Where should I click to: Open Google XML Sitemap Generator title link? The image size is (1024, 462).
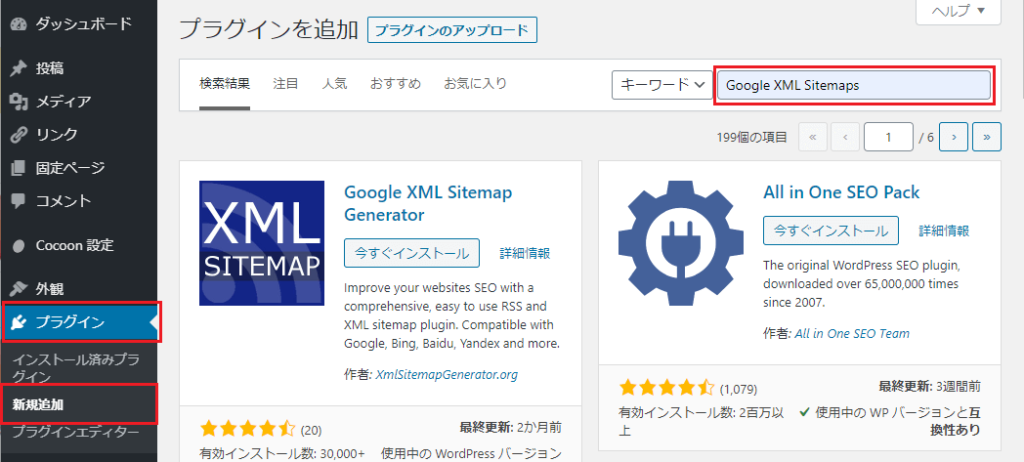click(x=428, y=203)
